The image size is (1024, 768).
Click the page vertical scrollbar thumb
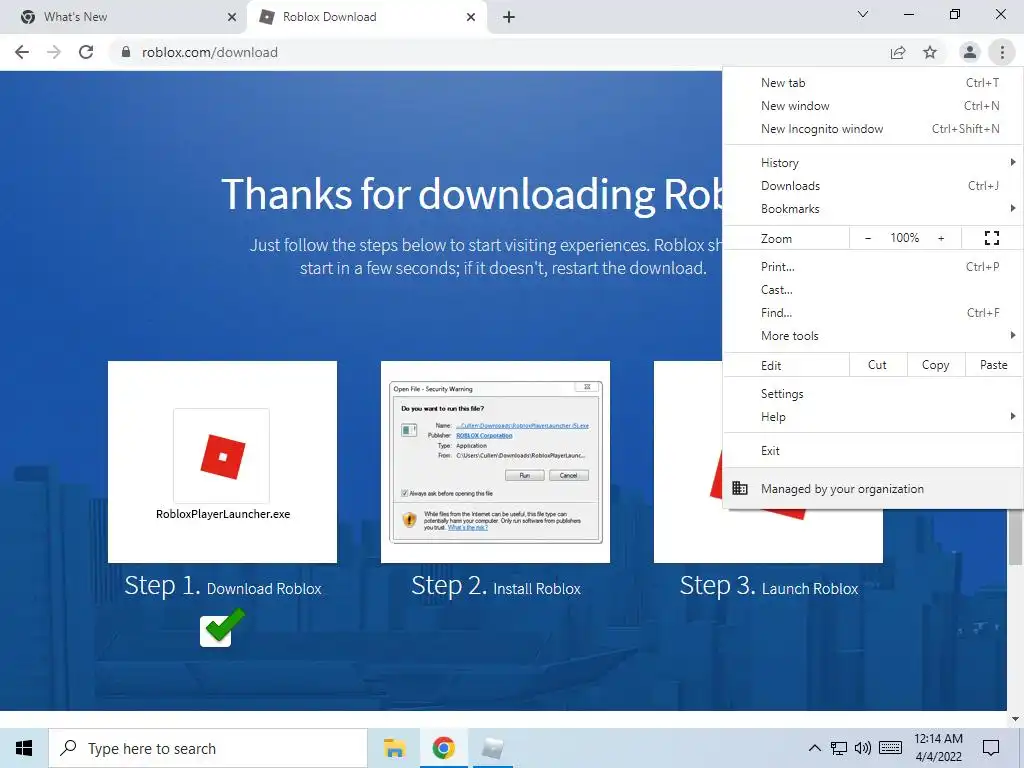click(1016, 537)
